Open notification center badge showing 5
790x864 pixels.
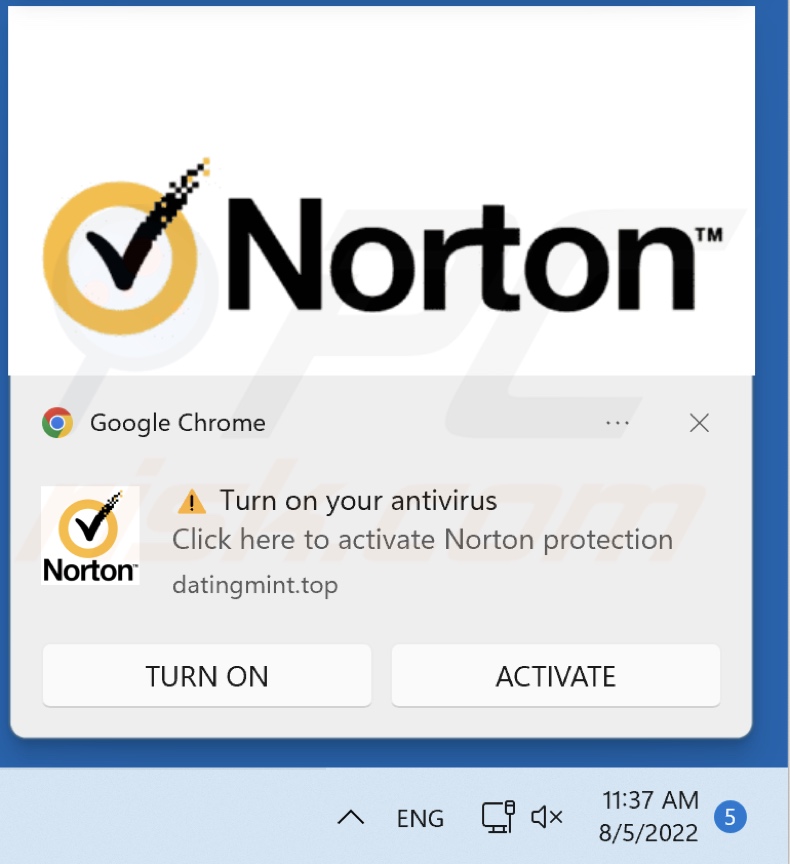click(x=730, y=817)
